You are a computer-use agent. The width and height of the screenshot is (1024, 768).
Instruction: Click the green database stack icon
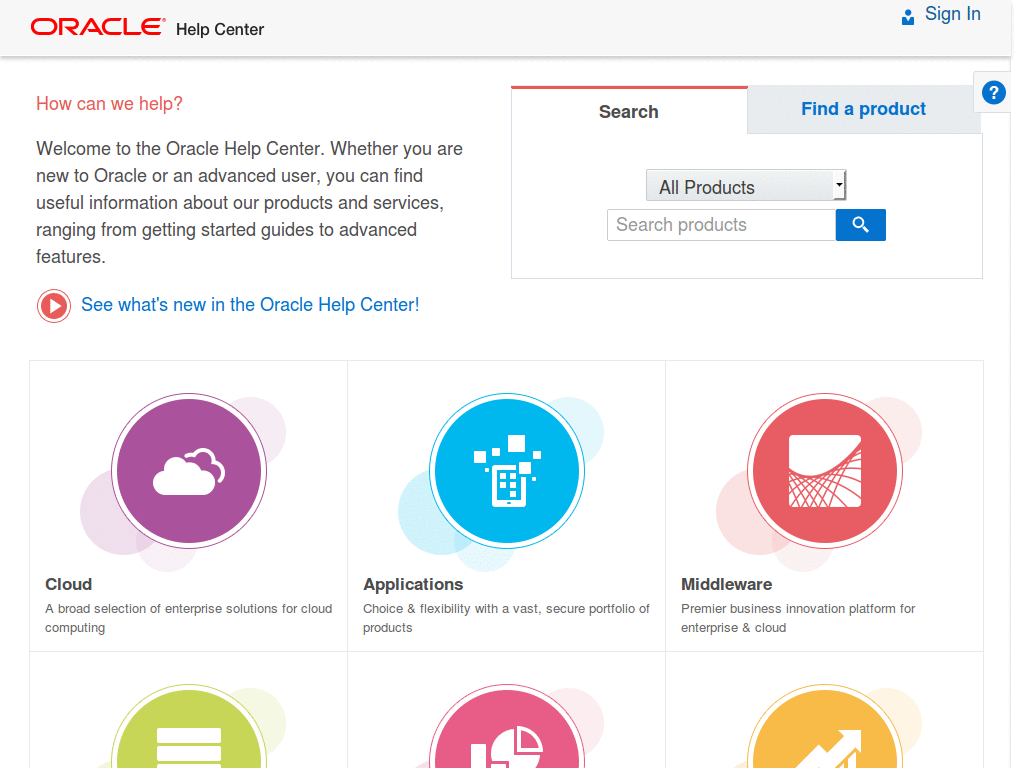[x=189, y=726]
